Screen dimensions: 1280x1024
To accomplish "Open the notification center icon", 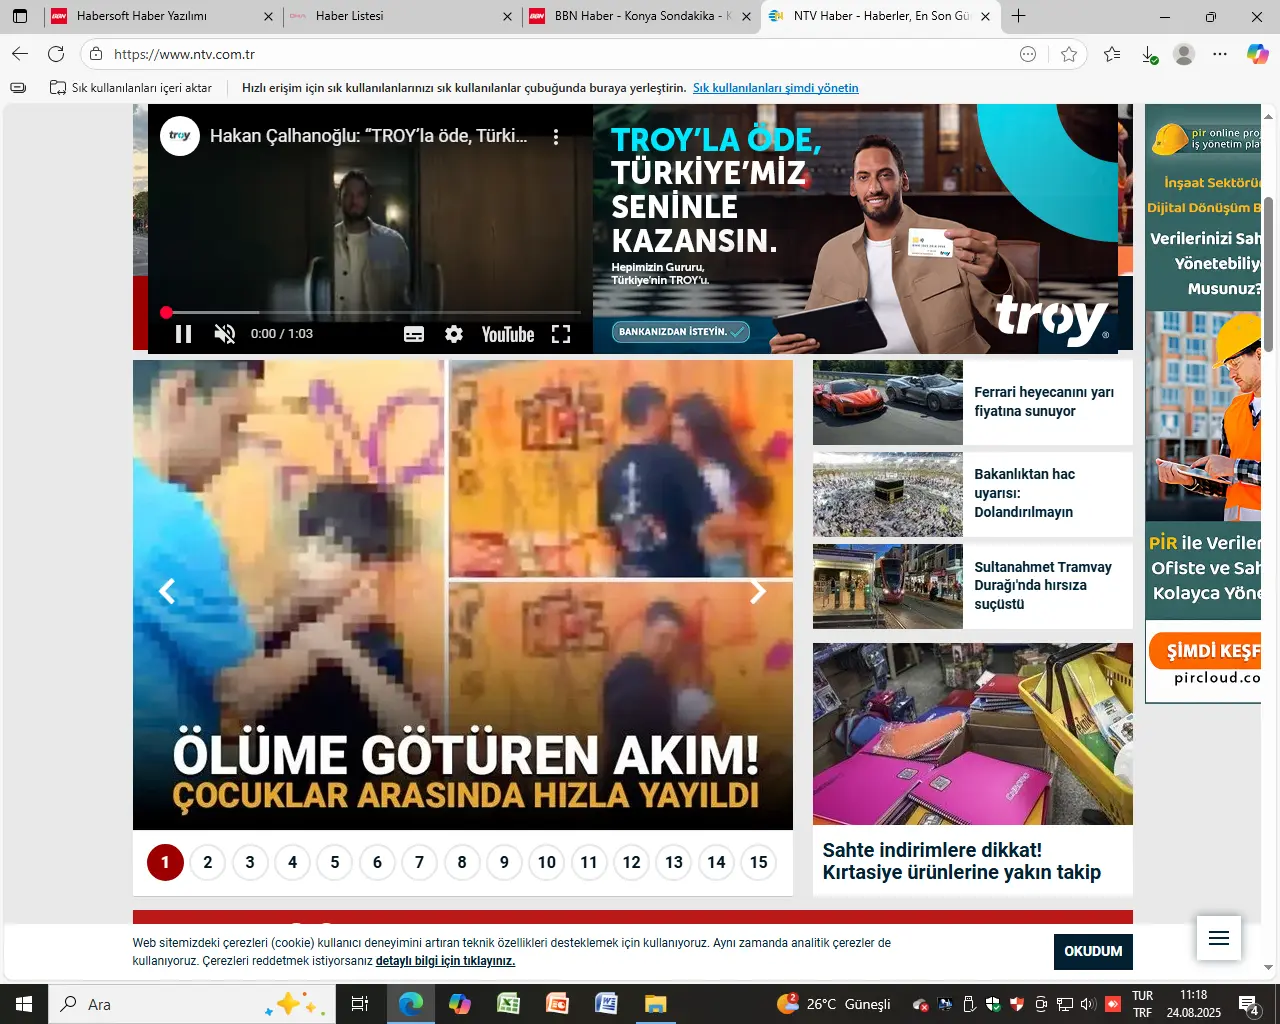I will (x=1248, y=1004).
